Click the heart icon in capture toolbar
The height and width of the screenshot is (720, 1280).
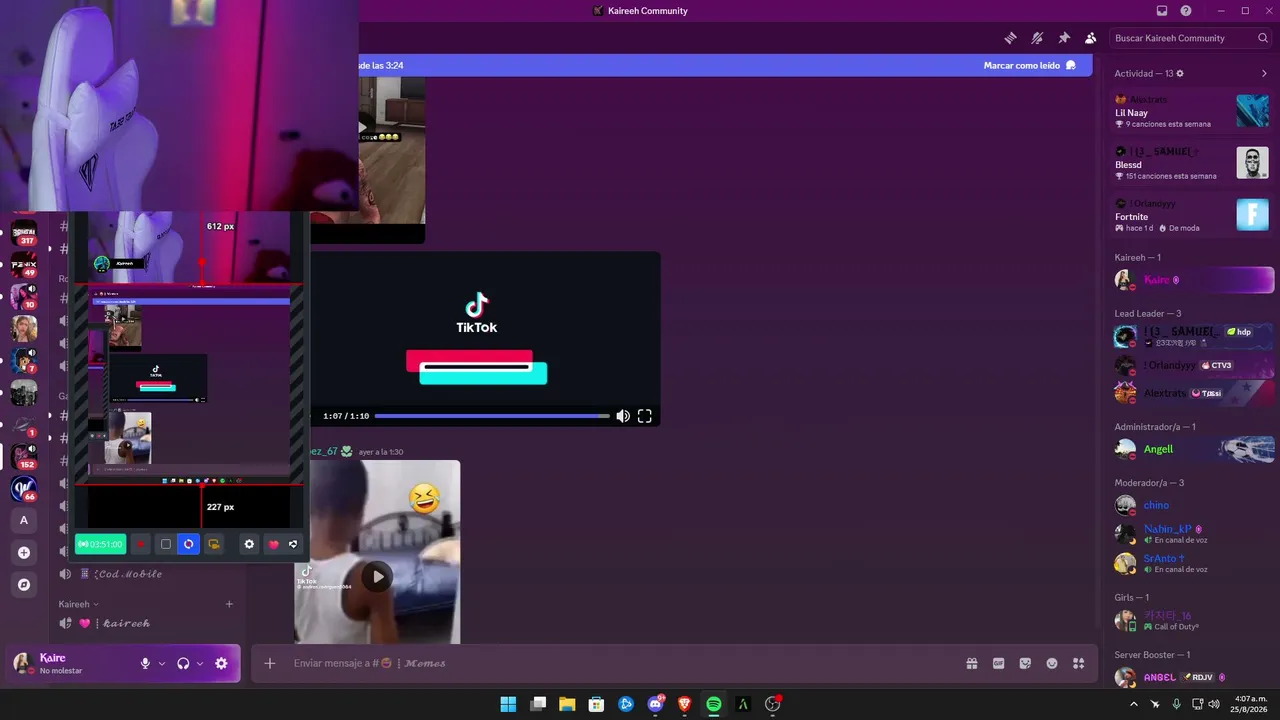click(x=273, y=544)
